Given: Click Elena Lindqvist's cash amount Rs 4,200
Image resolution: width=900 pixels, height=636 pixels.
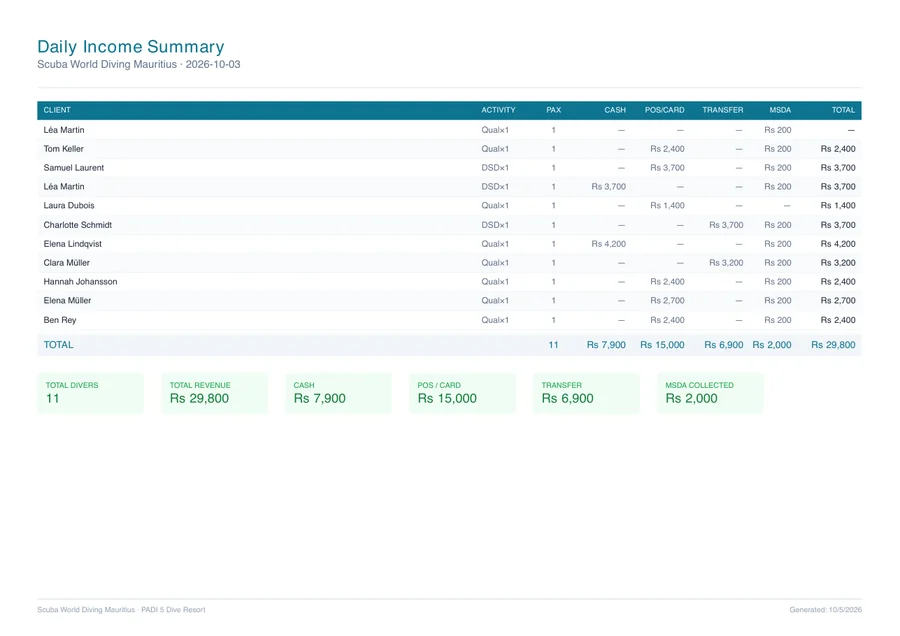Looking at the screenshot, I should 608,243.
